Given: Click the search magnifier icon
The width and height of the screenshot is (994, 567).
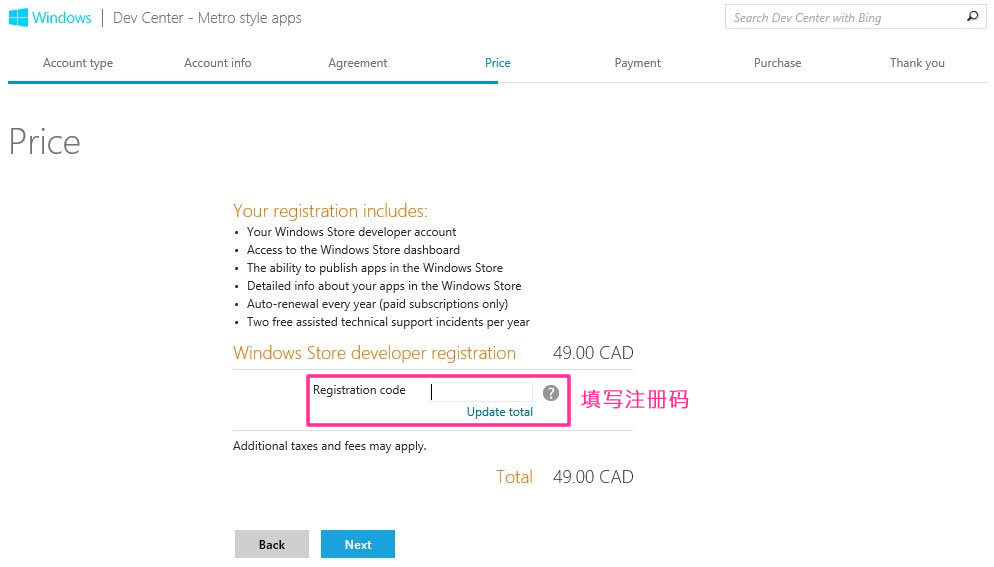Looking at the screenshot, I should click(972, 17).
